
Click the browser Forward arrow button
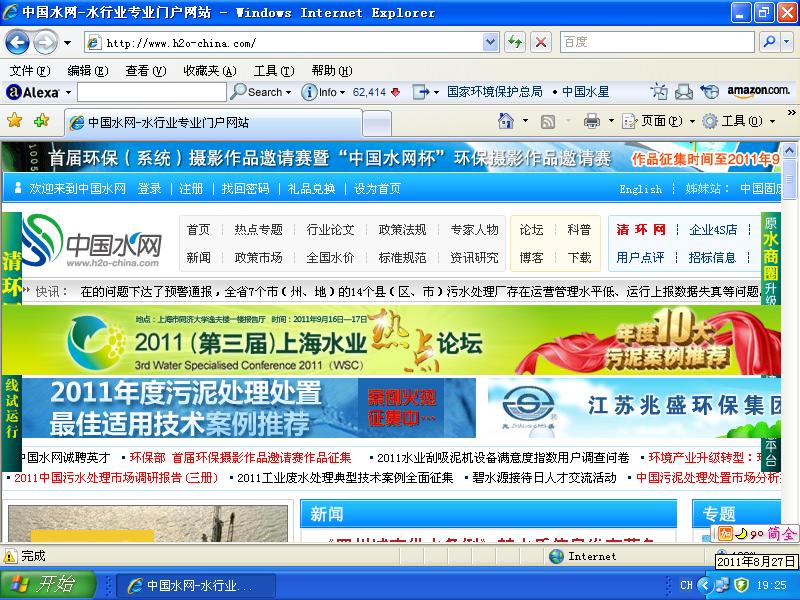(x=45, y=42)
